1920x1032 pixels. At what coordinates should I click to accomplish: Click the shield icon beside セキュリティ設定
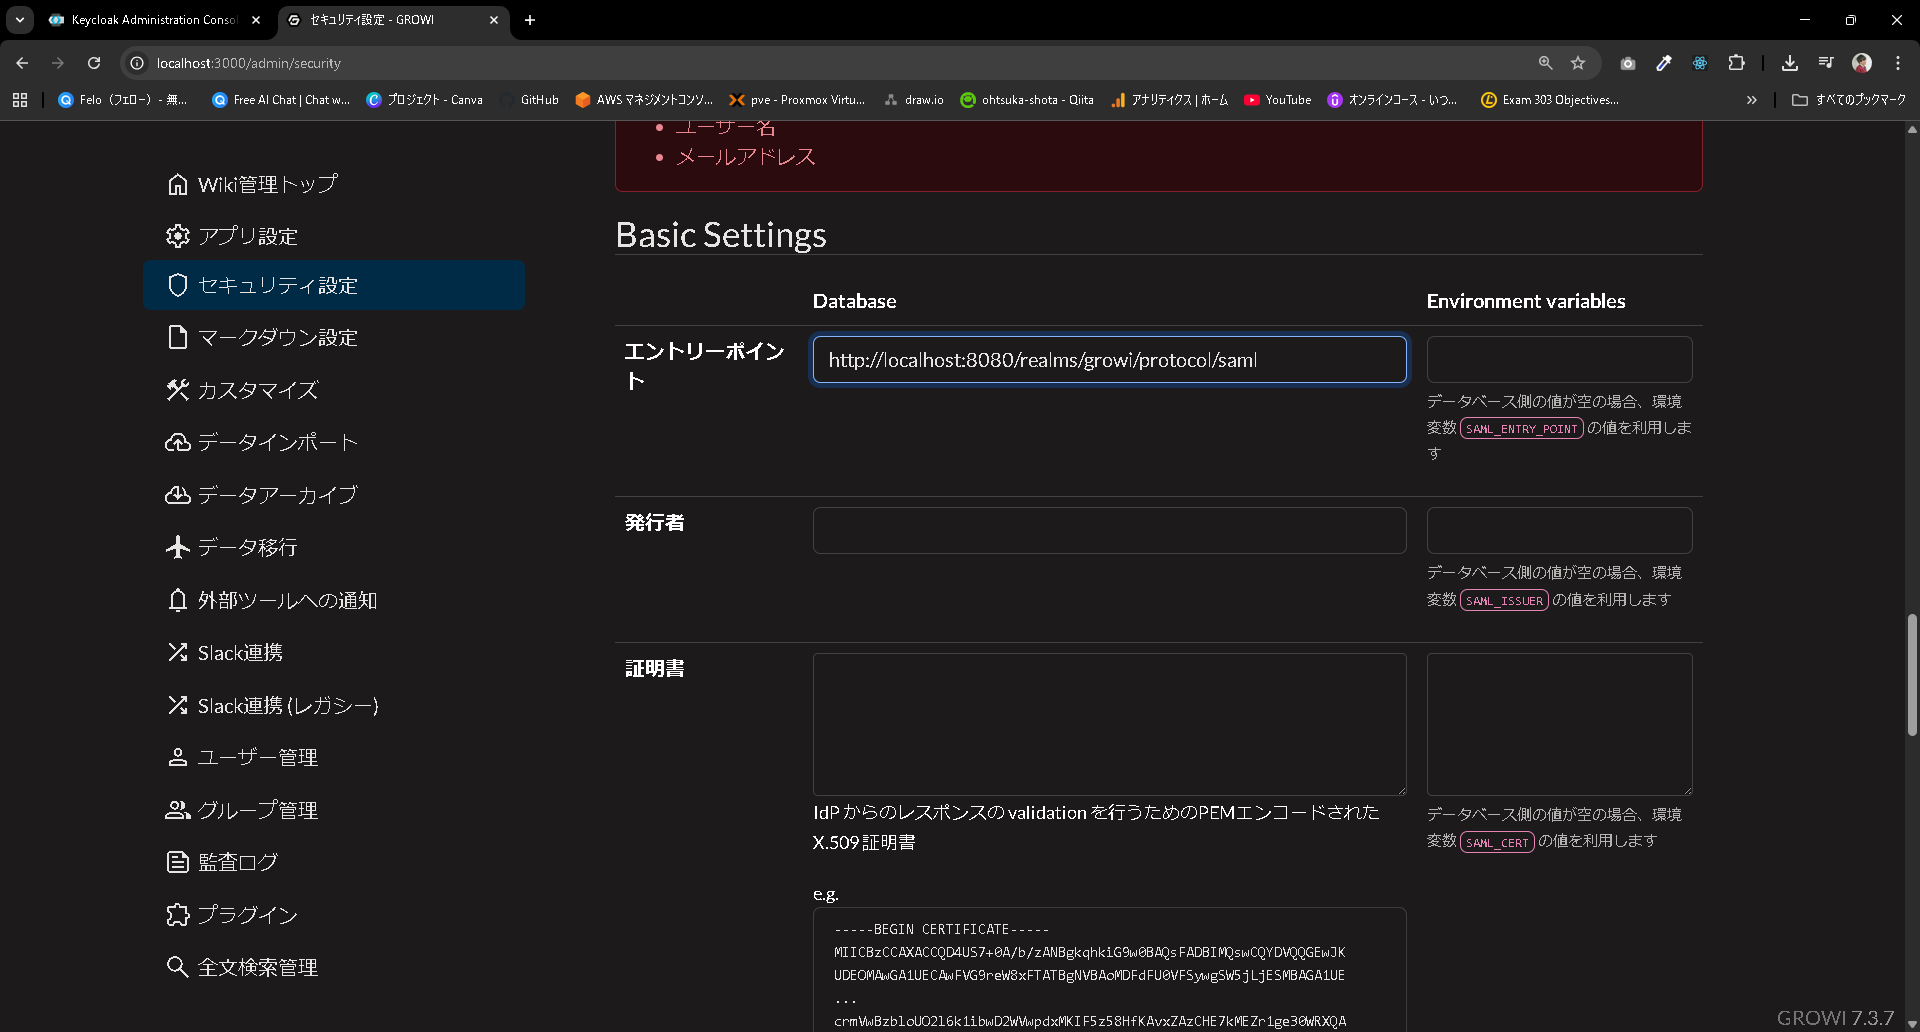coord(177,285)
